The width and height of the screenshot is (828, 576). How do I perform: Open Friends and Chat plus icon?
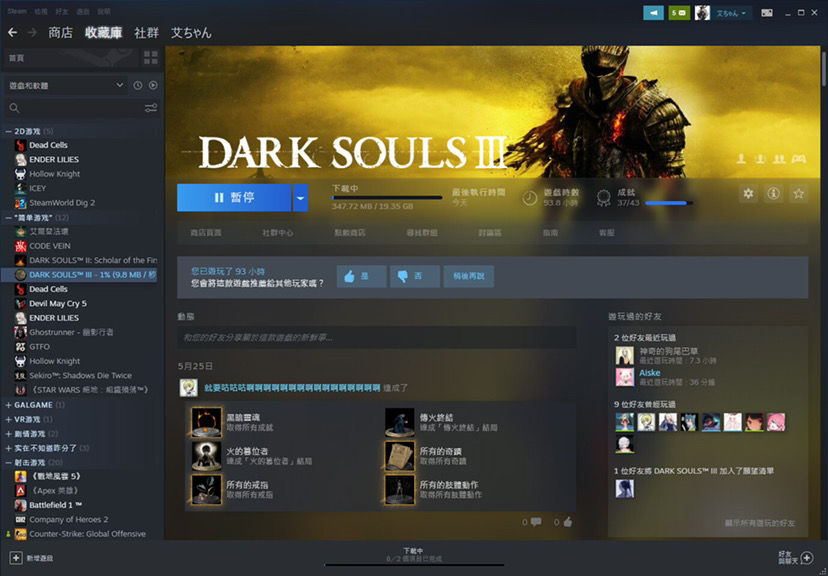(x=807, y=558)
